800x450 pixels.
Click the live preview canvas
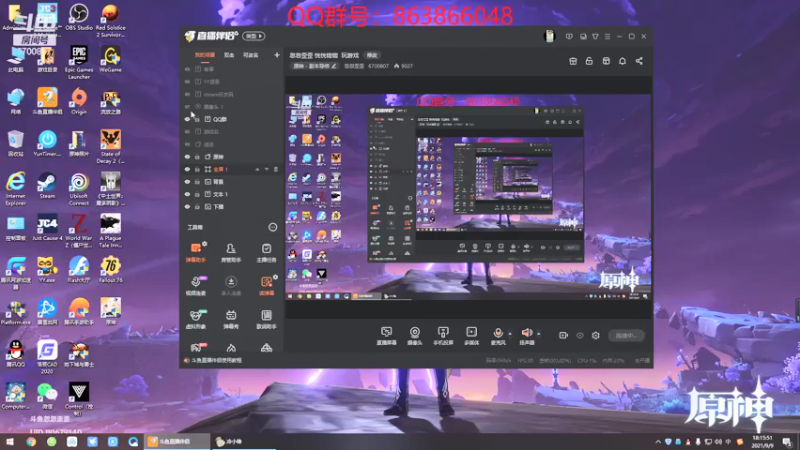coord(468,197)
